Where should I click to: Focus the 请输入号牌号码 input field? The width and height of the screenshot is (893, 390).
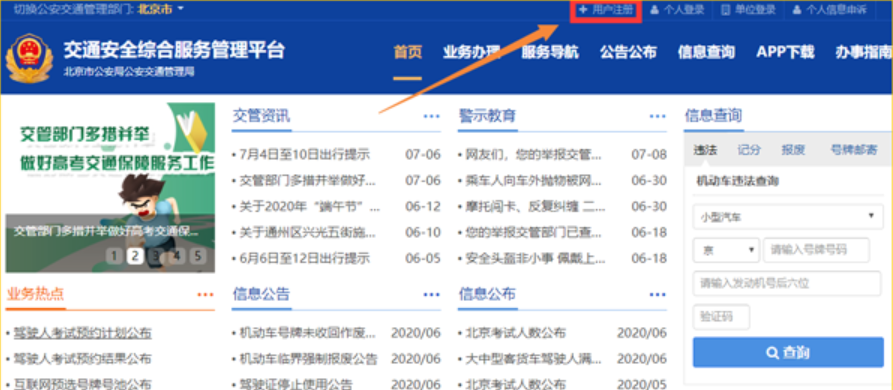817,250
